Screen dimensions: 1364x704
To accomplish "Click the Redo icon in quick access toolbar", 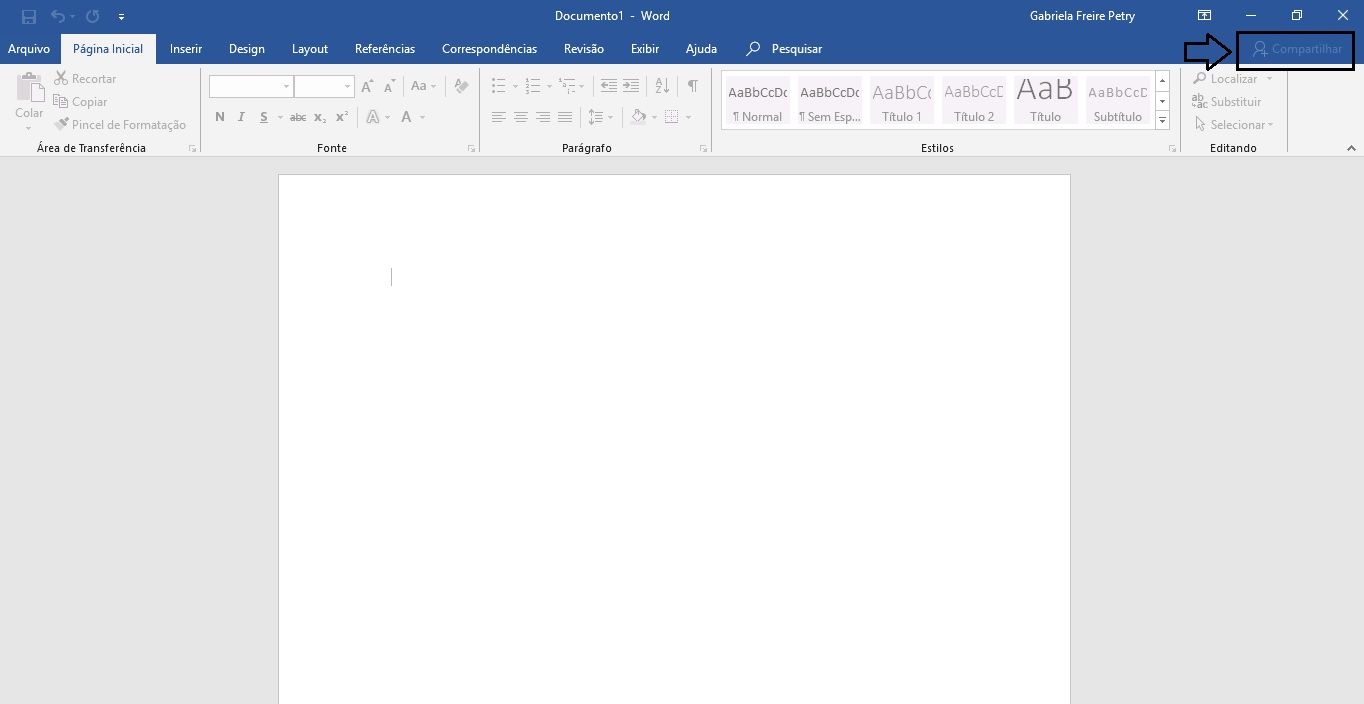I will click(93, 16).
